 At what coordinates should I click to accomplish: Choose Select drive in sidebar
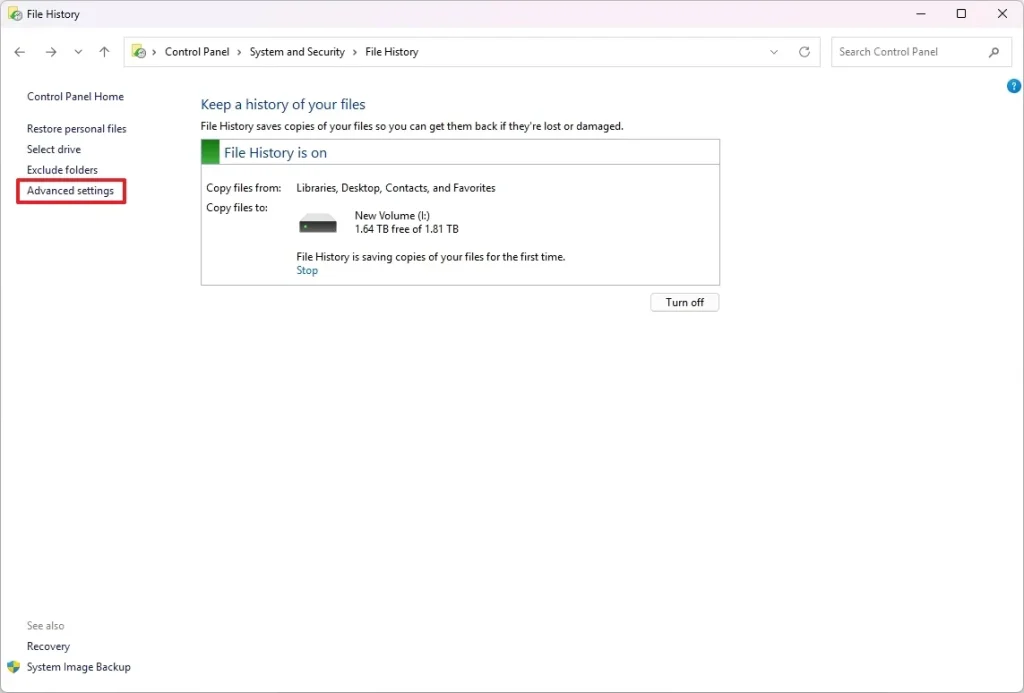click(x=54, y=149)
